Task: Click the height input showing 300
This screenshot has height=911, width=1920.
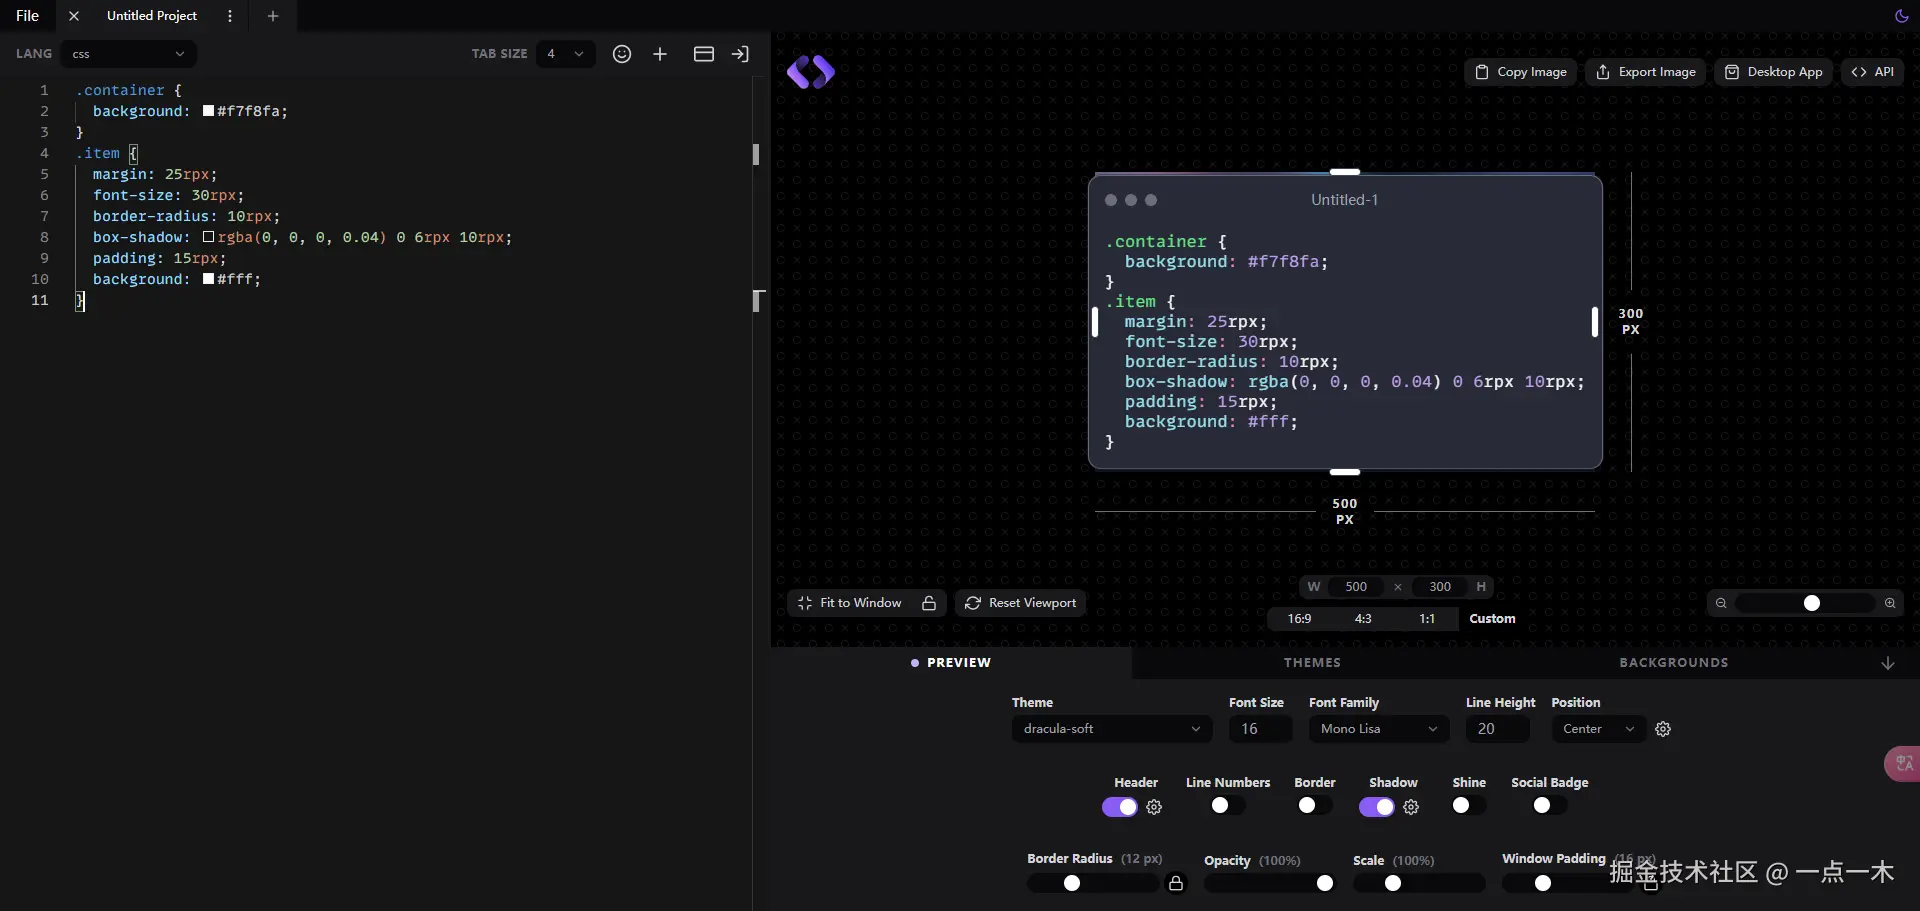Action: (x=1440, y=587)
